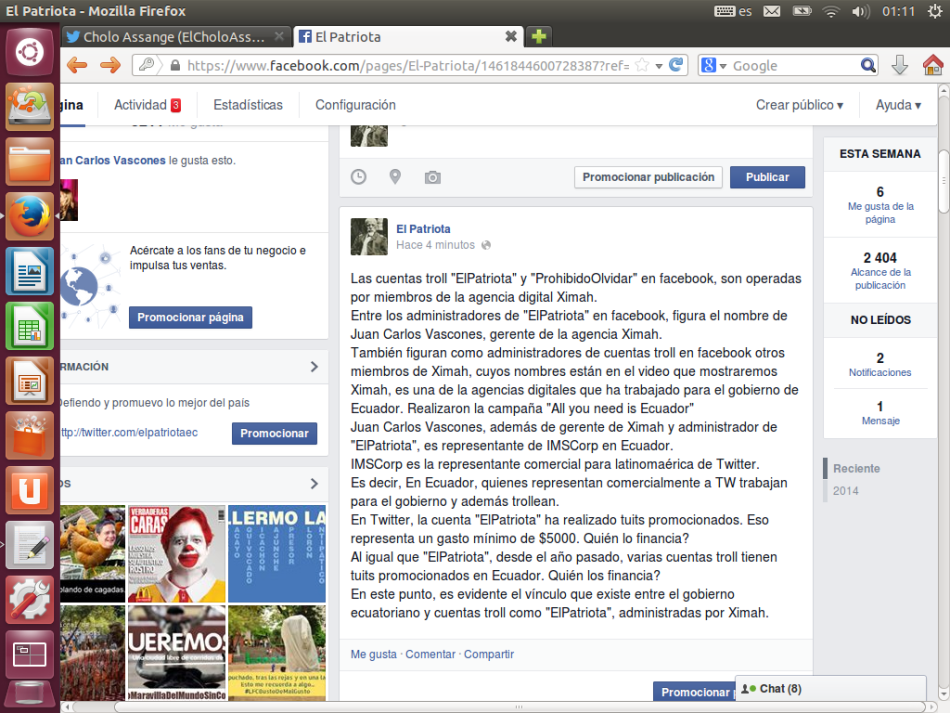Click the horizontal scrollbar at bottom

pyautogui.click(x=519, y=706)
